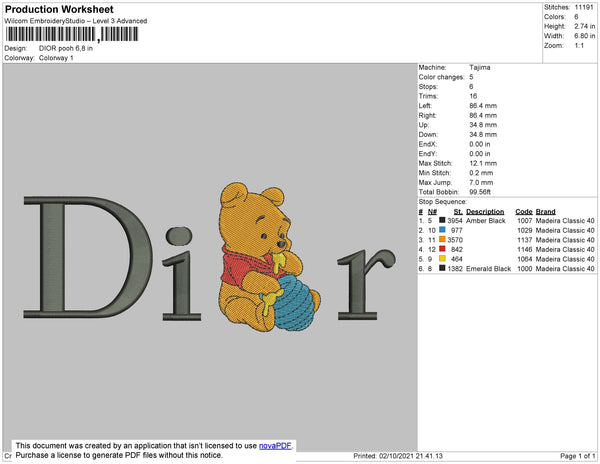Click the Height value 2.74 in
The width and height of the screenshot is (600, 464).
(585, 26)
